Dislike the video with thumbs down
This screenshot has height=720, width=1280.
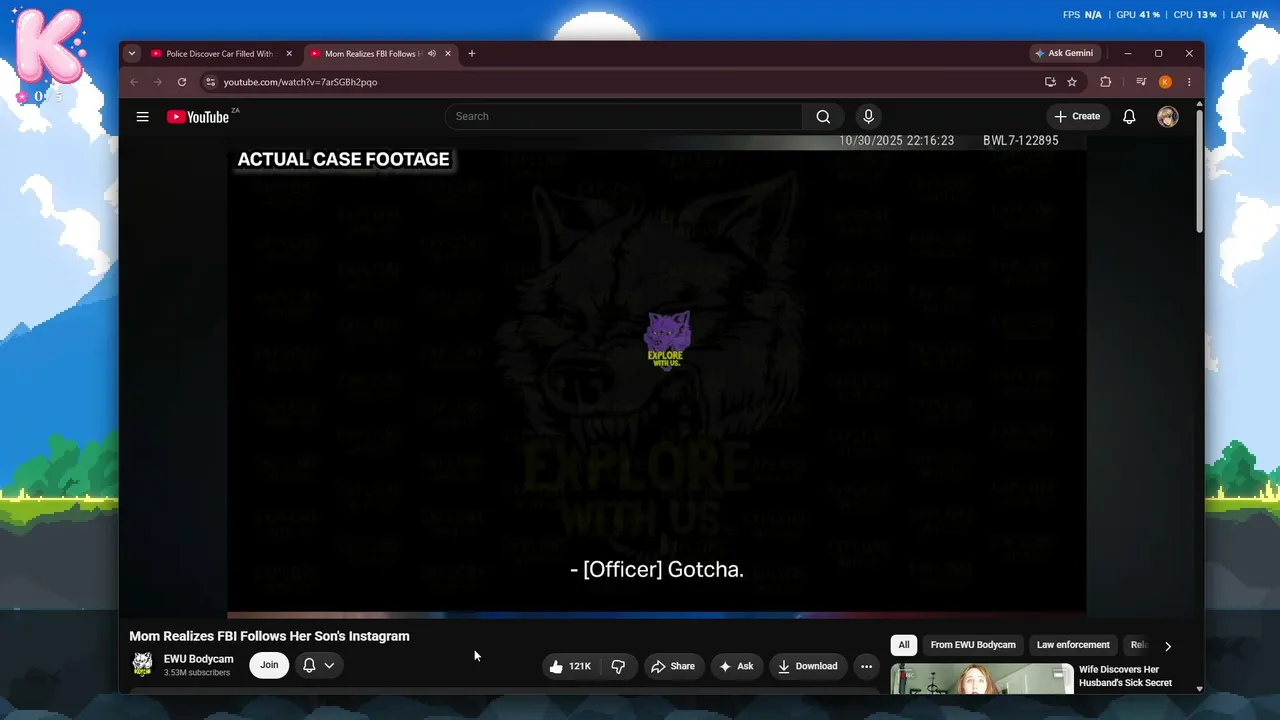[618, 666]
